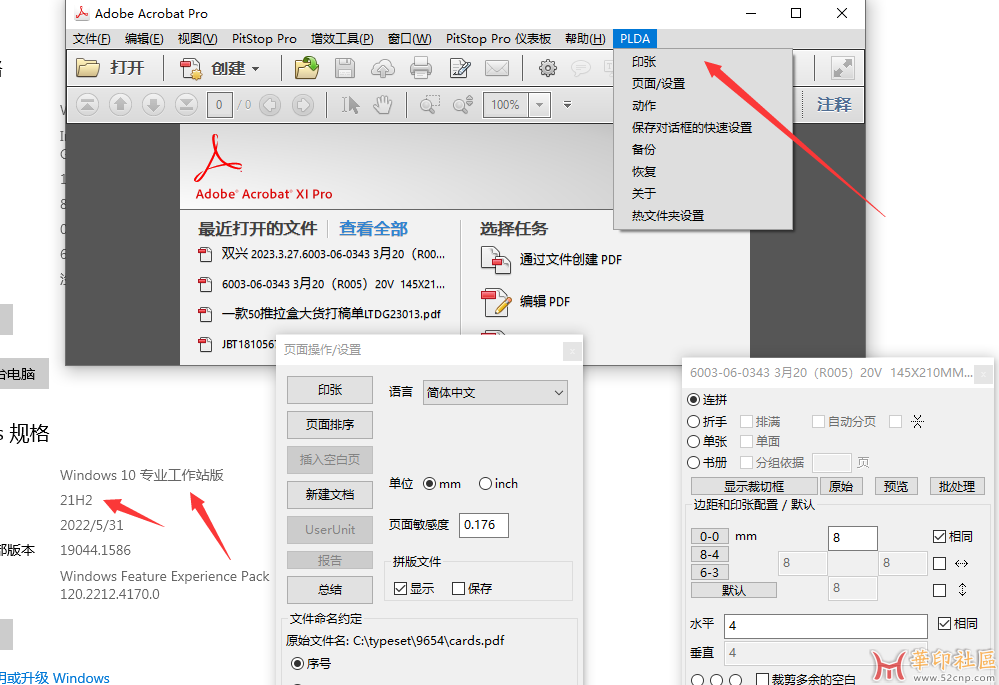Open the toolbar customize options arrow

(x=567, y=105)
